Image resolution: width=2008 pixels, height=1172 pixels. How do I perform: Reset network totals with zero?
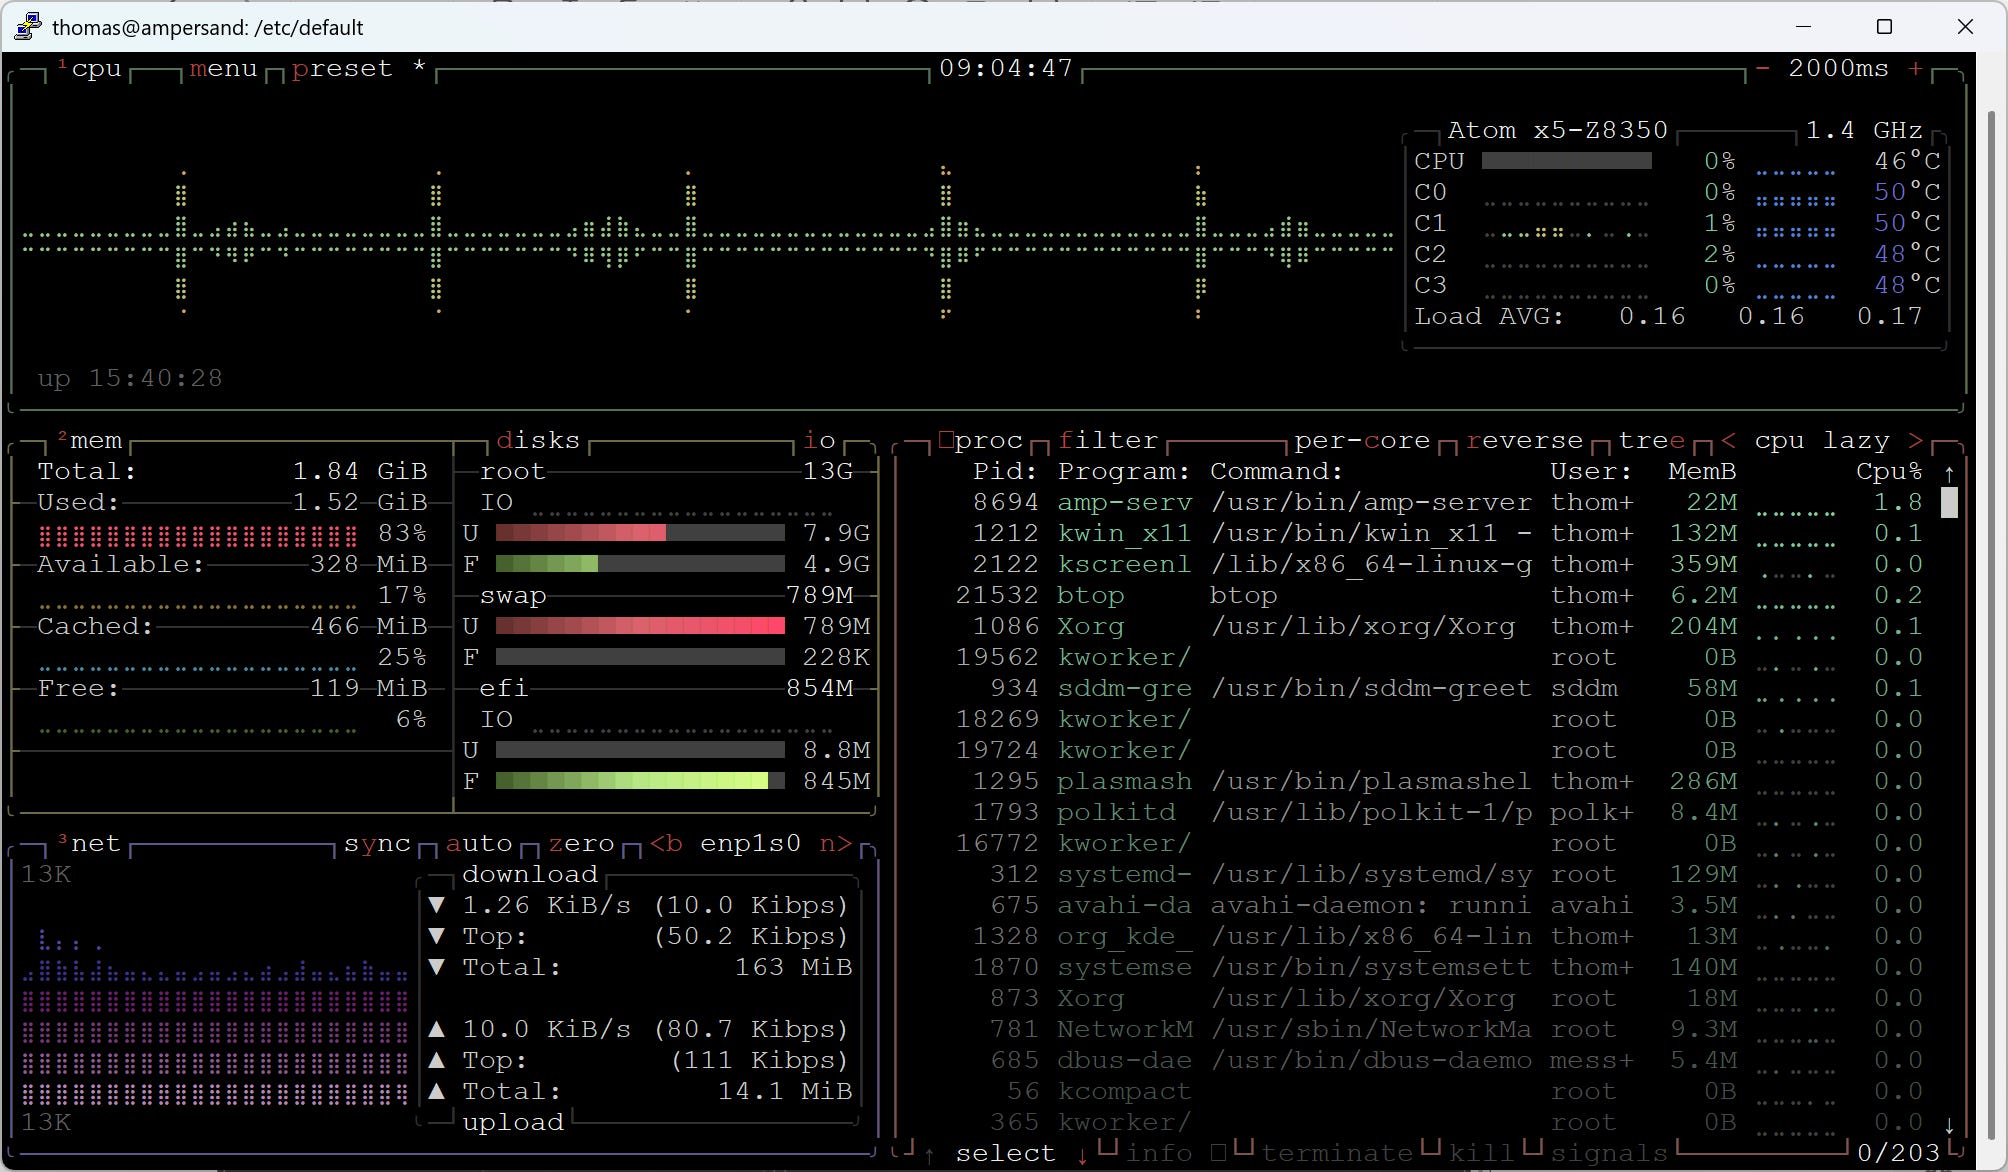[x=581, y=844]
